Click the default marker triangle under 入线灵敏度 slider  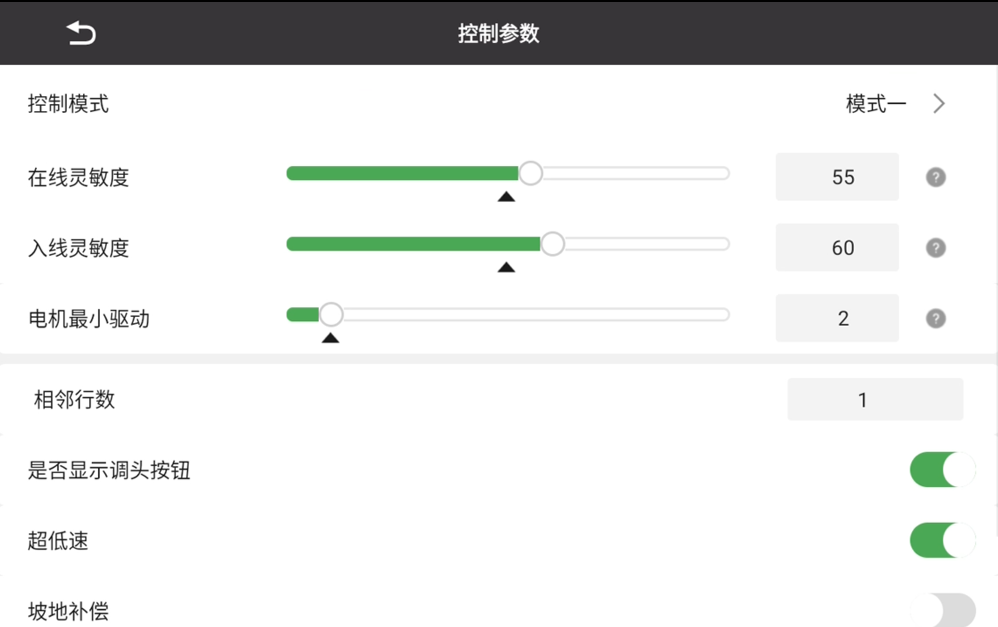coord(506,267)
